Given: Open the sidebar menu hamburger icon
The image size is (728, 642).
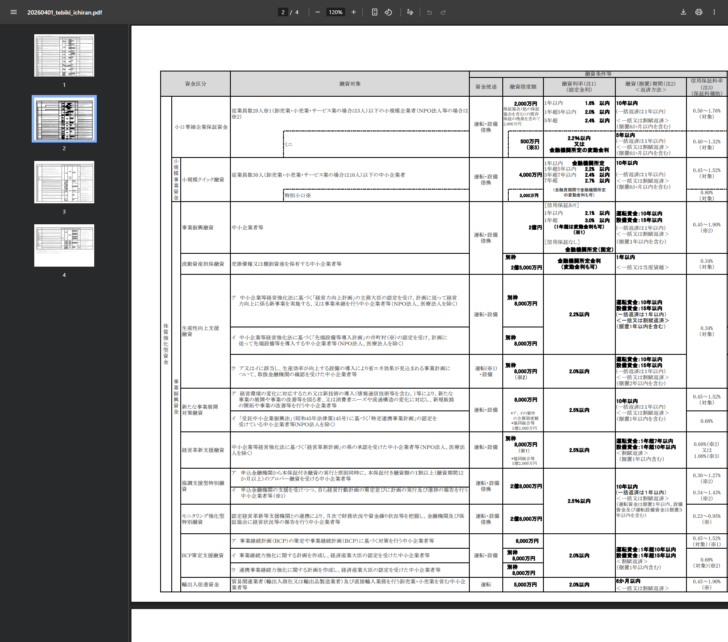Looking at the screenshot, I should click(x=13, y=12).
